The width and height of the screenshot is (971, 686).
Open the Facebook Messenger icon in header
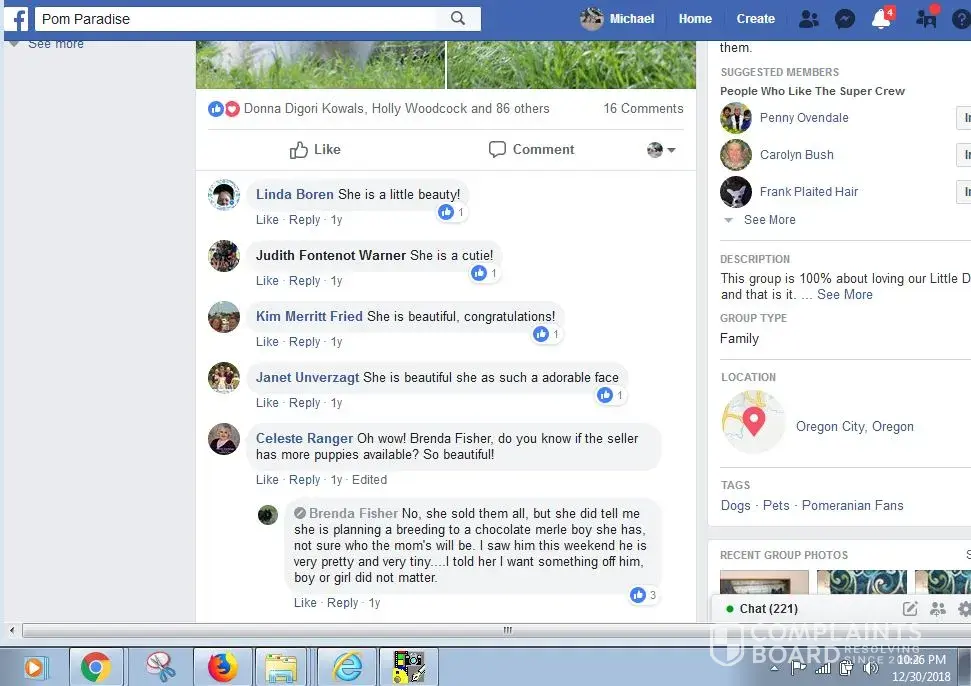tap(845, 19)
